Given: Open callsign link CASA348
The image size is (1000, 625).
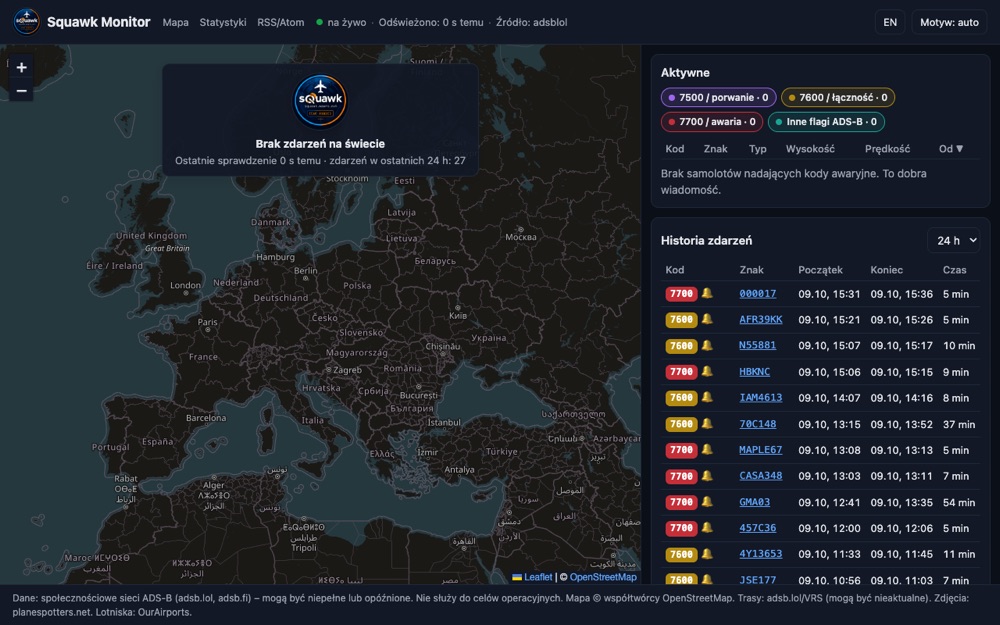Looking at the screenshot, I should [x=760, y=476].
